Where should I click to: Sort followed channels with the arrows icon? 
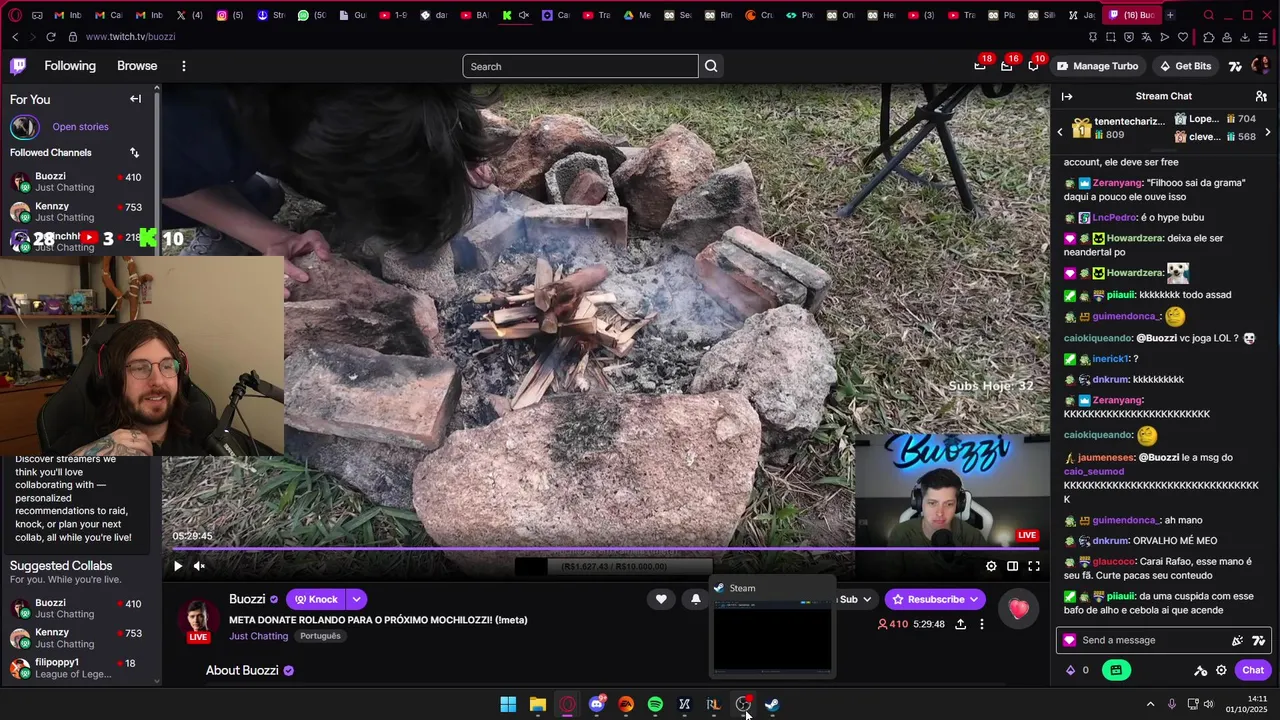coord(134,152)
